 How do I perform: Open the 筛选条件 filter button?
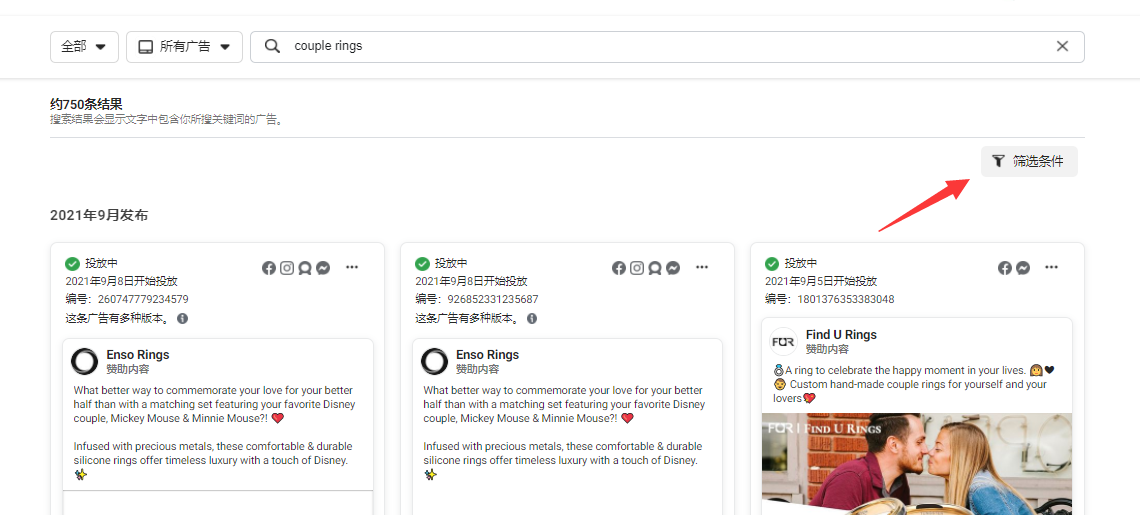pyautogui.click(x=1029, y=161)
